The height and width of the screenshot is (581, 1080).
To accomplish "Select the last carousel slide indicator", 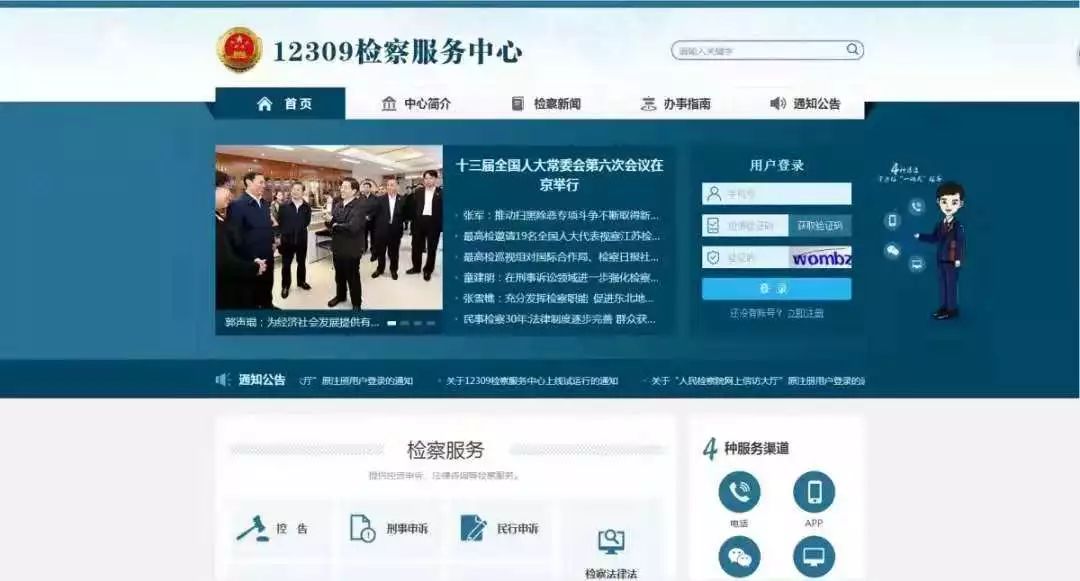I will 430,323.
